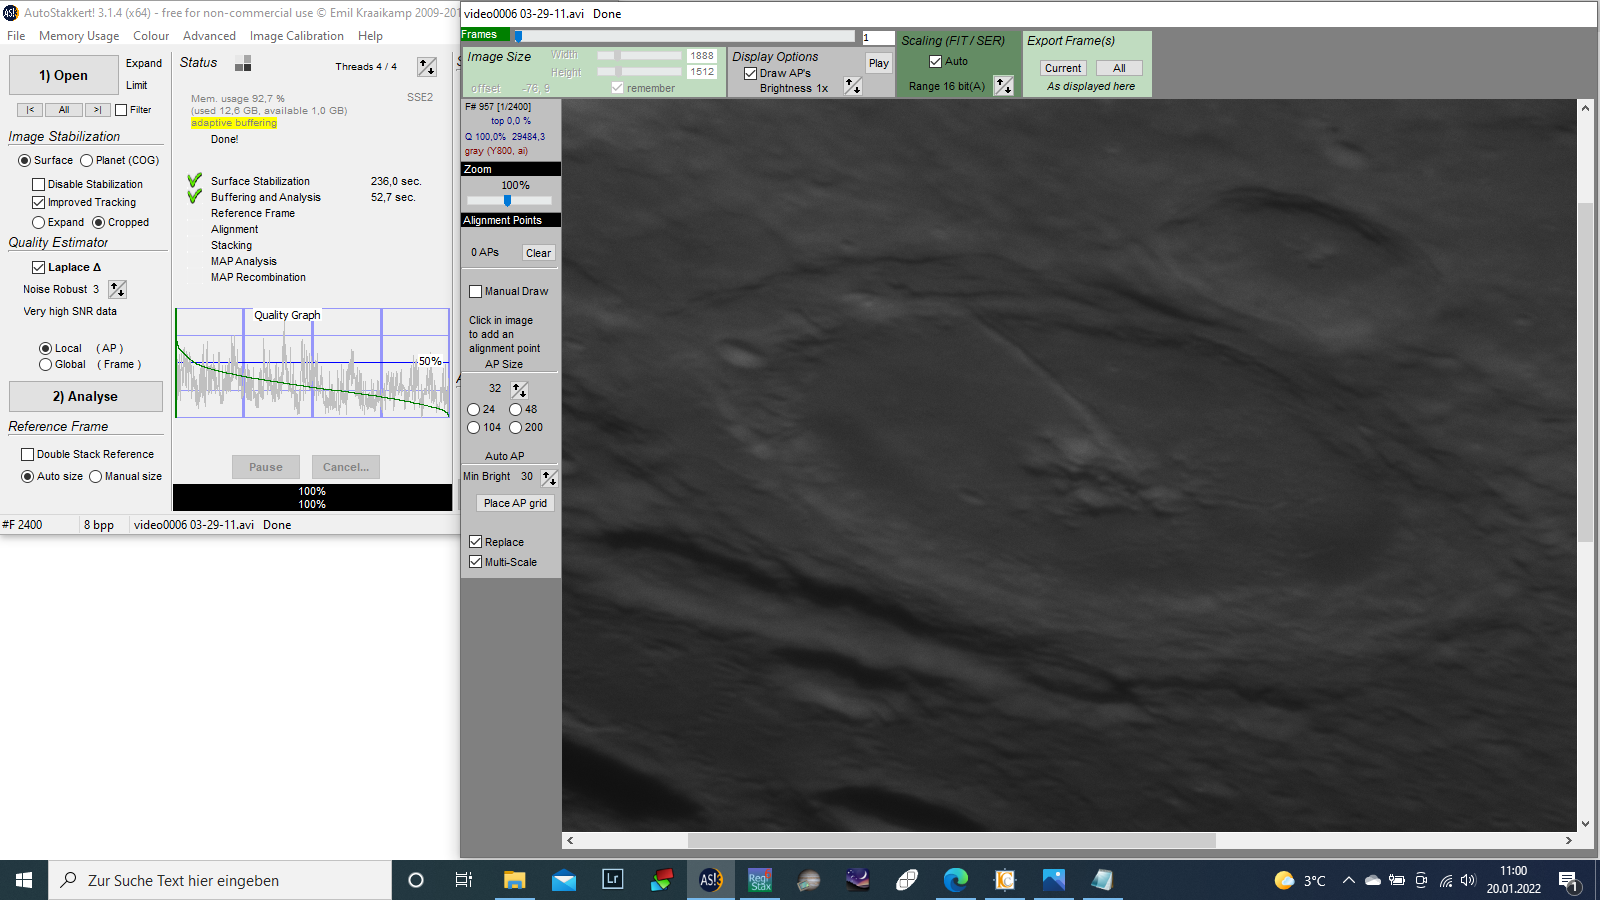Open Image Calibration menu
Image resolution: width=1600 pixels, height=900 pixels.
(297, 36)
